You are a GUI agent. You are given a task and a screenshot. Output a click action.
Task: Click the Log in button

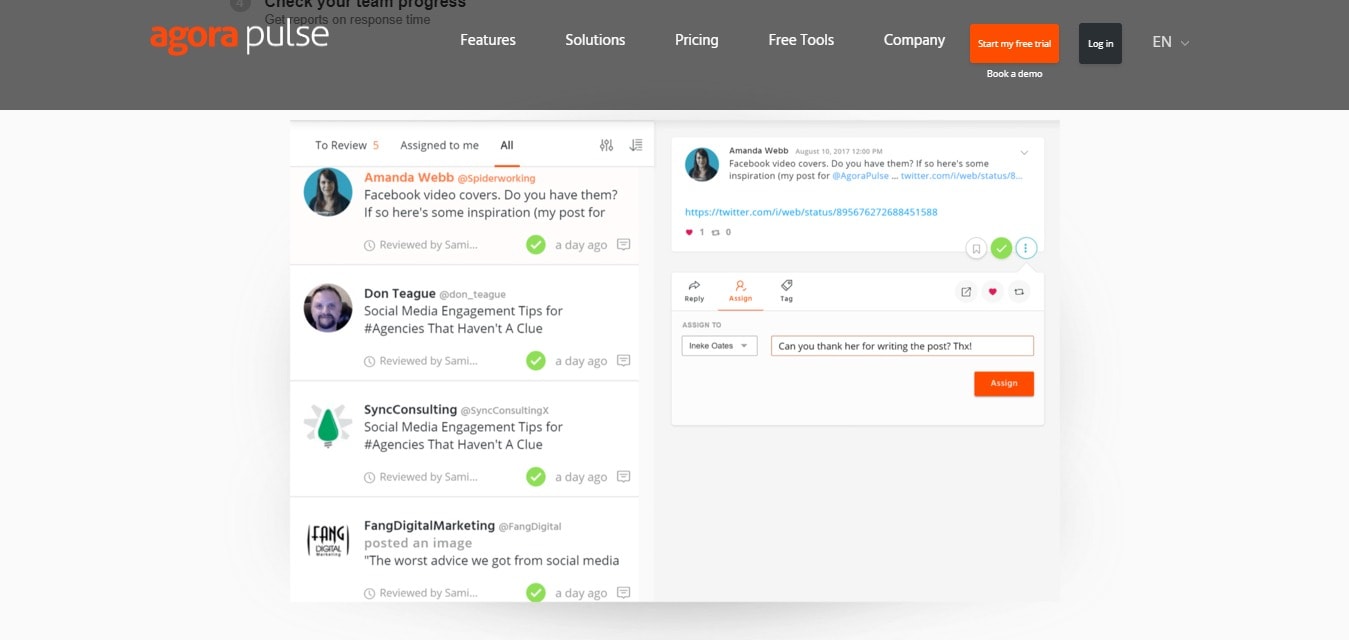tap(1100, 44)
